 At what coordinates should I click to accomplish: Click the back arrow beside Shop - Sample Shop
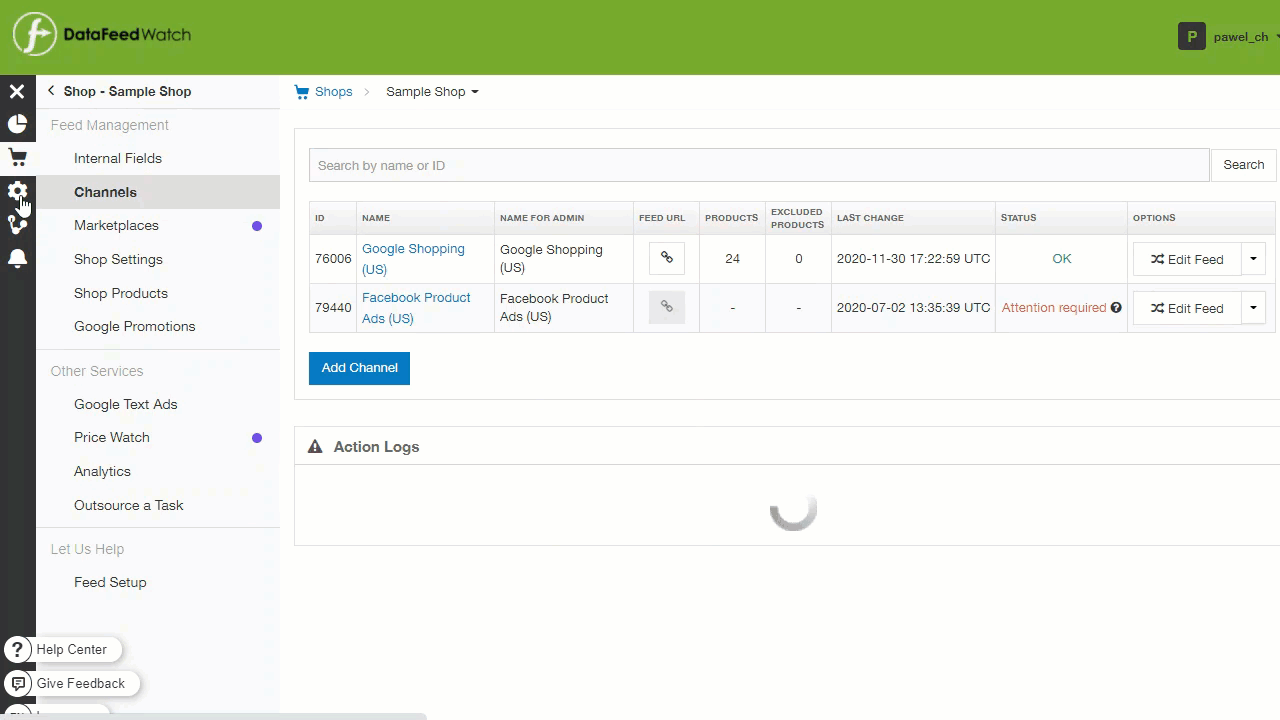point(51,91)
